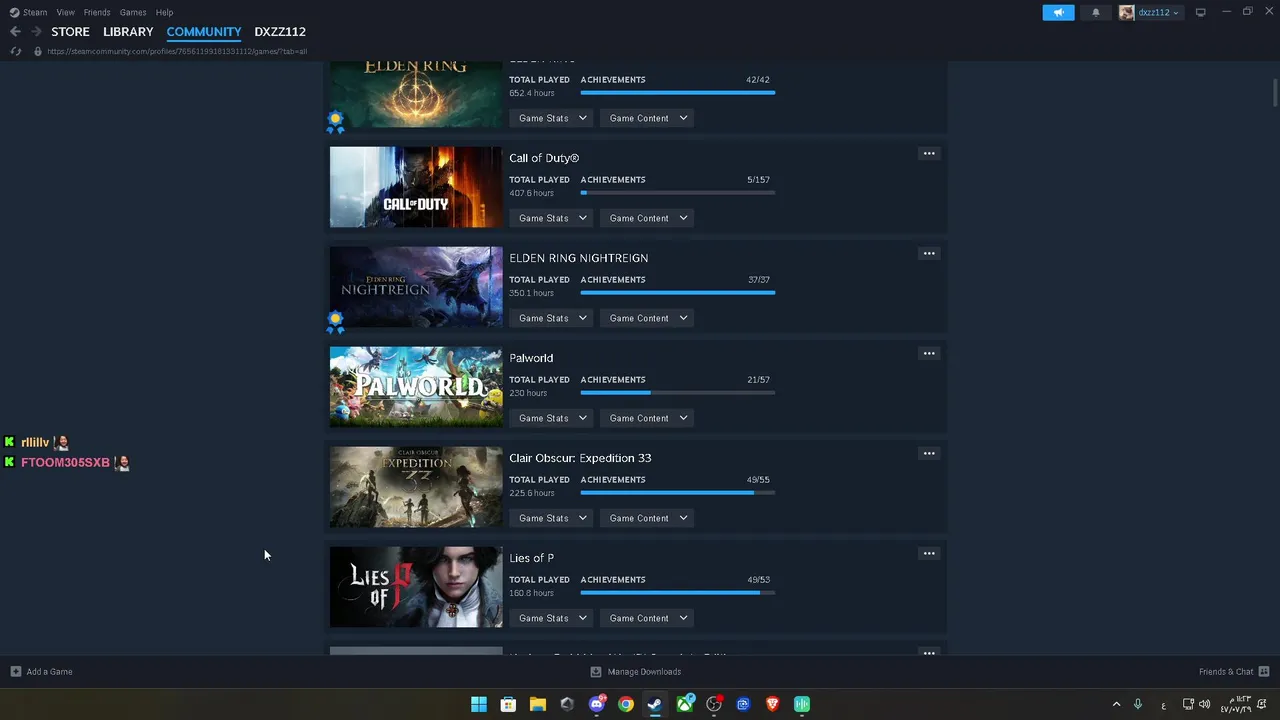The height and width of the screenshot is (720, 1280).
Task: Expand Game Stats for ELDEN RING NIGHTREIGN
Action: 552,318
